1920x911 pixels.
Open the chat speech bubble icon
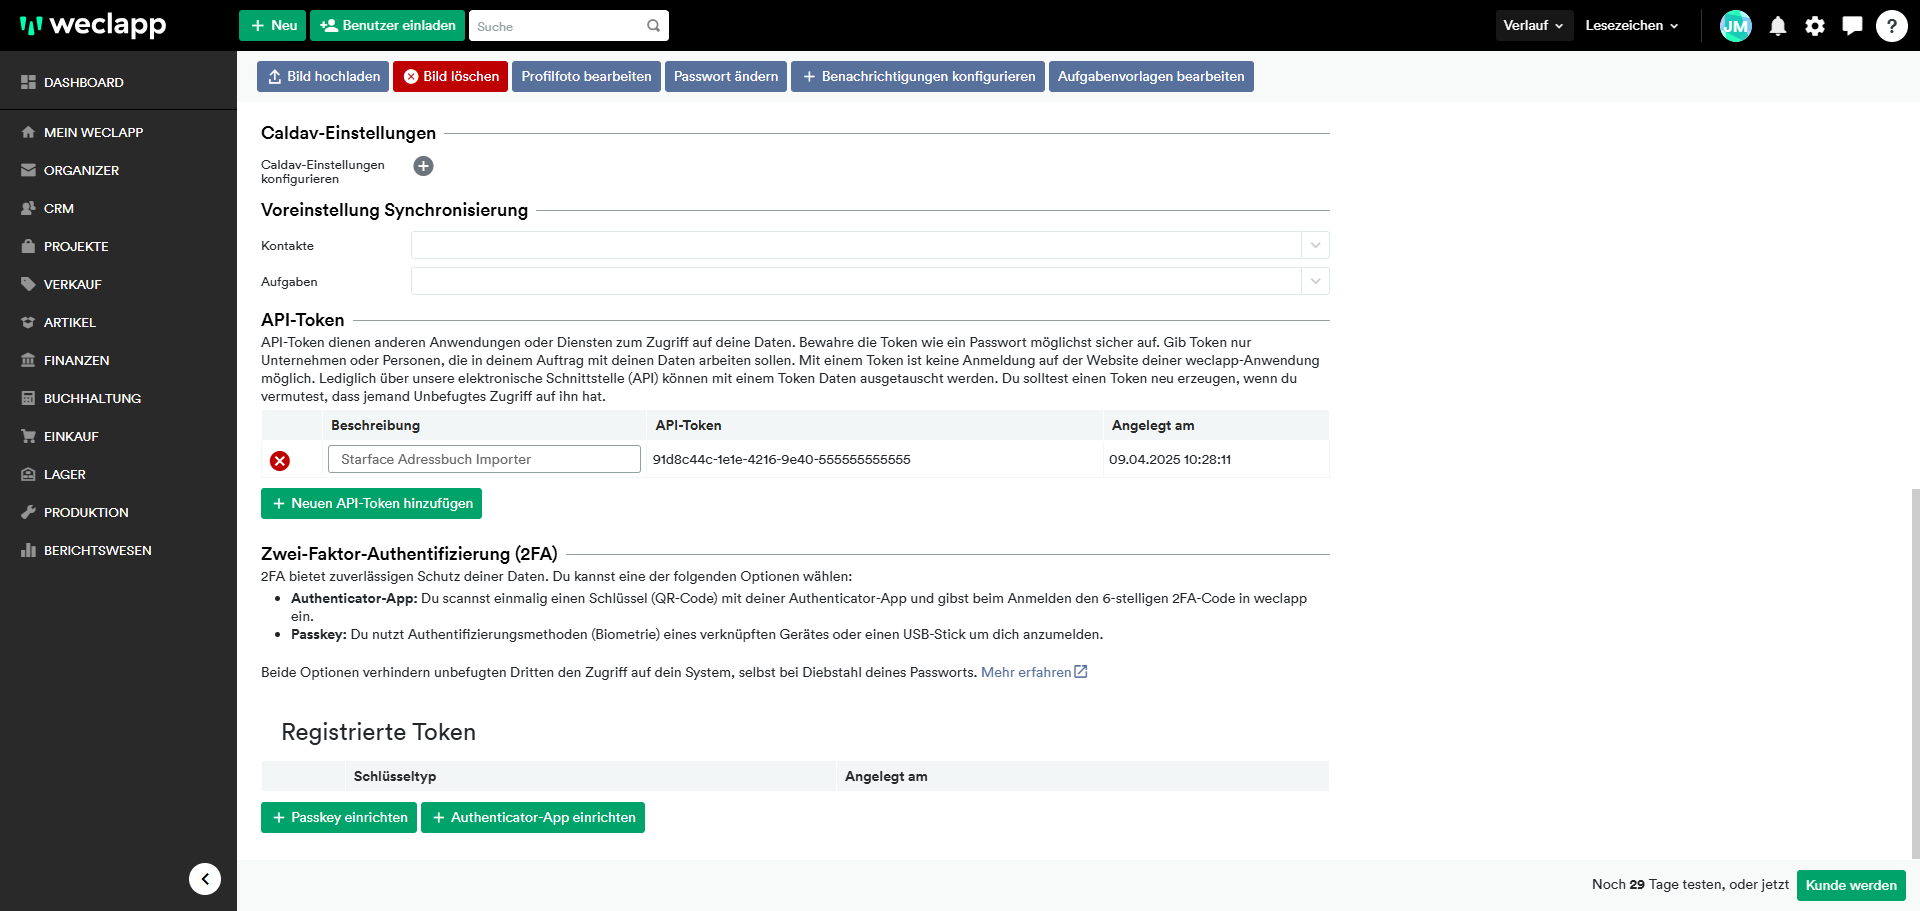[1852, 26]
